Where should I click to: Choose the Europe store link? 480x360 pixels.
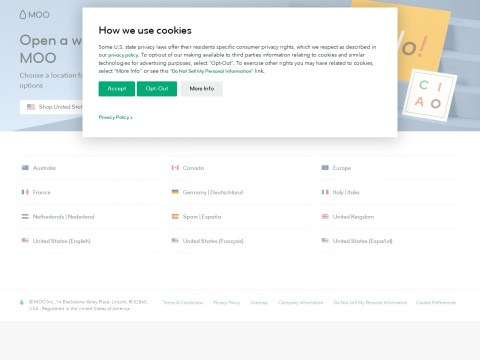tap(342, 168)
